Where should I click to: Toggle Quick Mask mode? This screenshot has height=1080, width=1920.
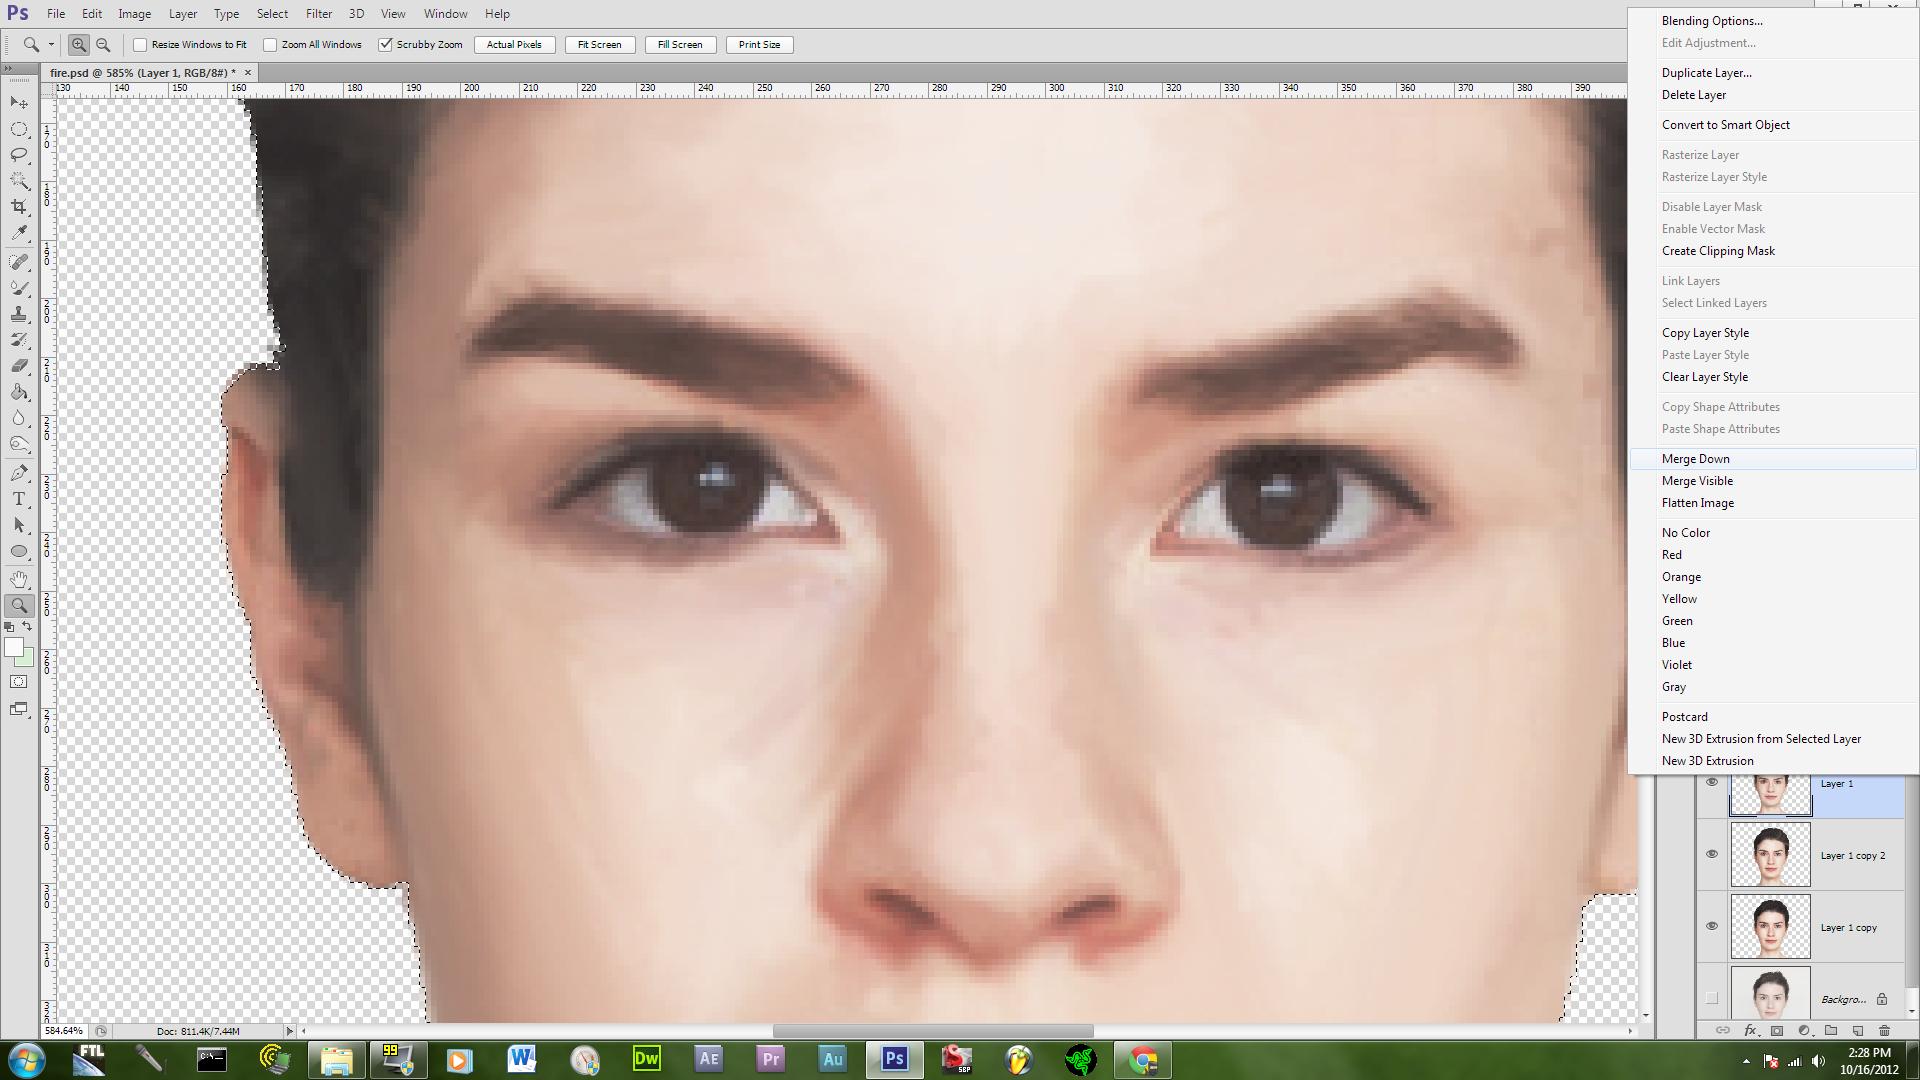coord(19,682)
